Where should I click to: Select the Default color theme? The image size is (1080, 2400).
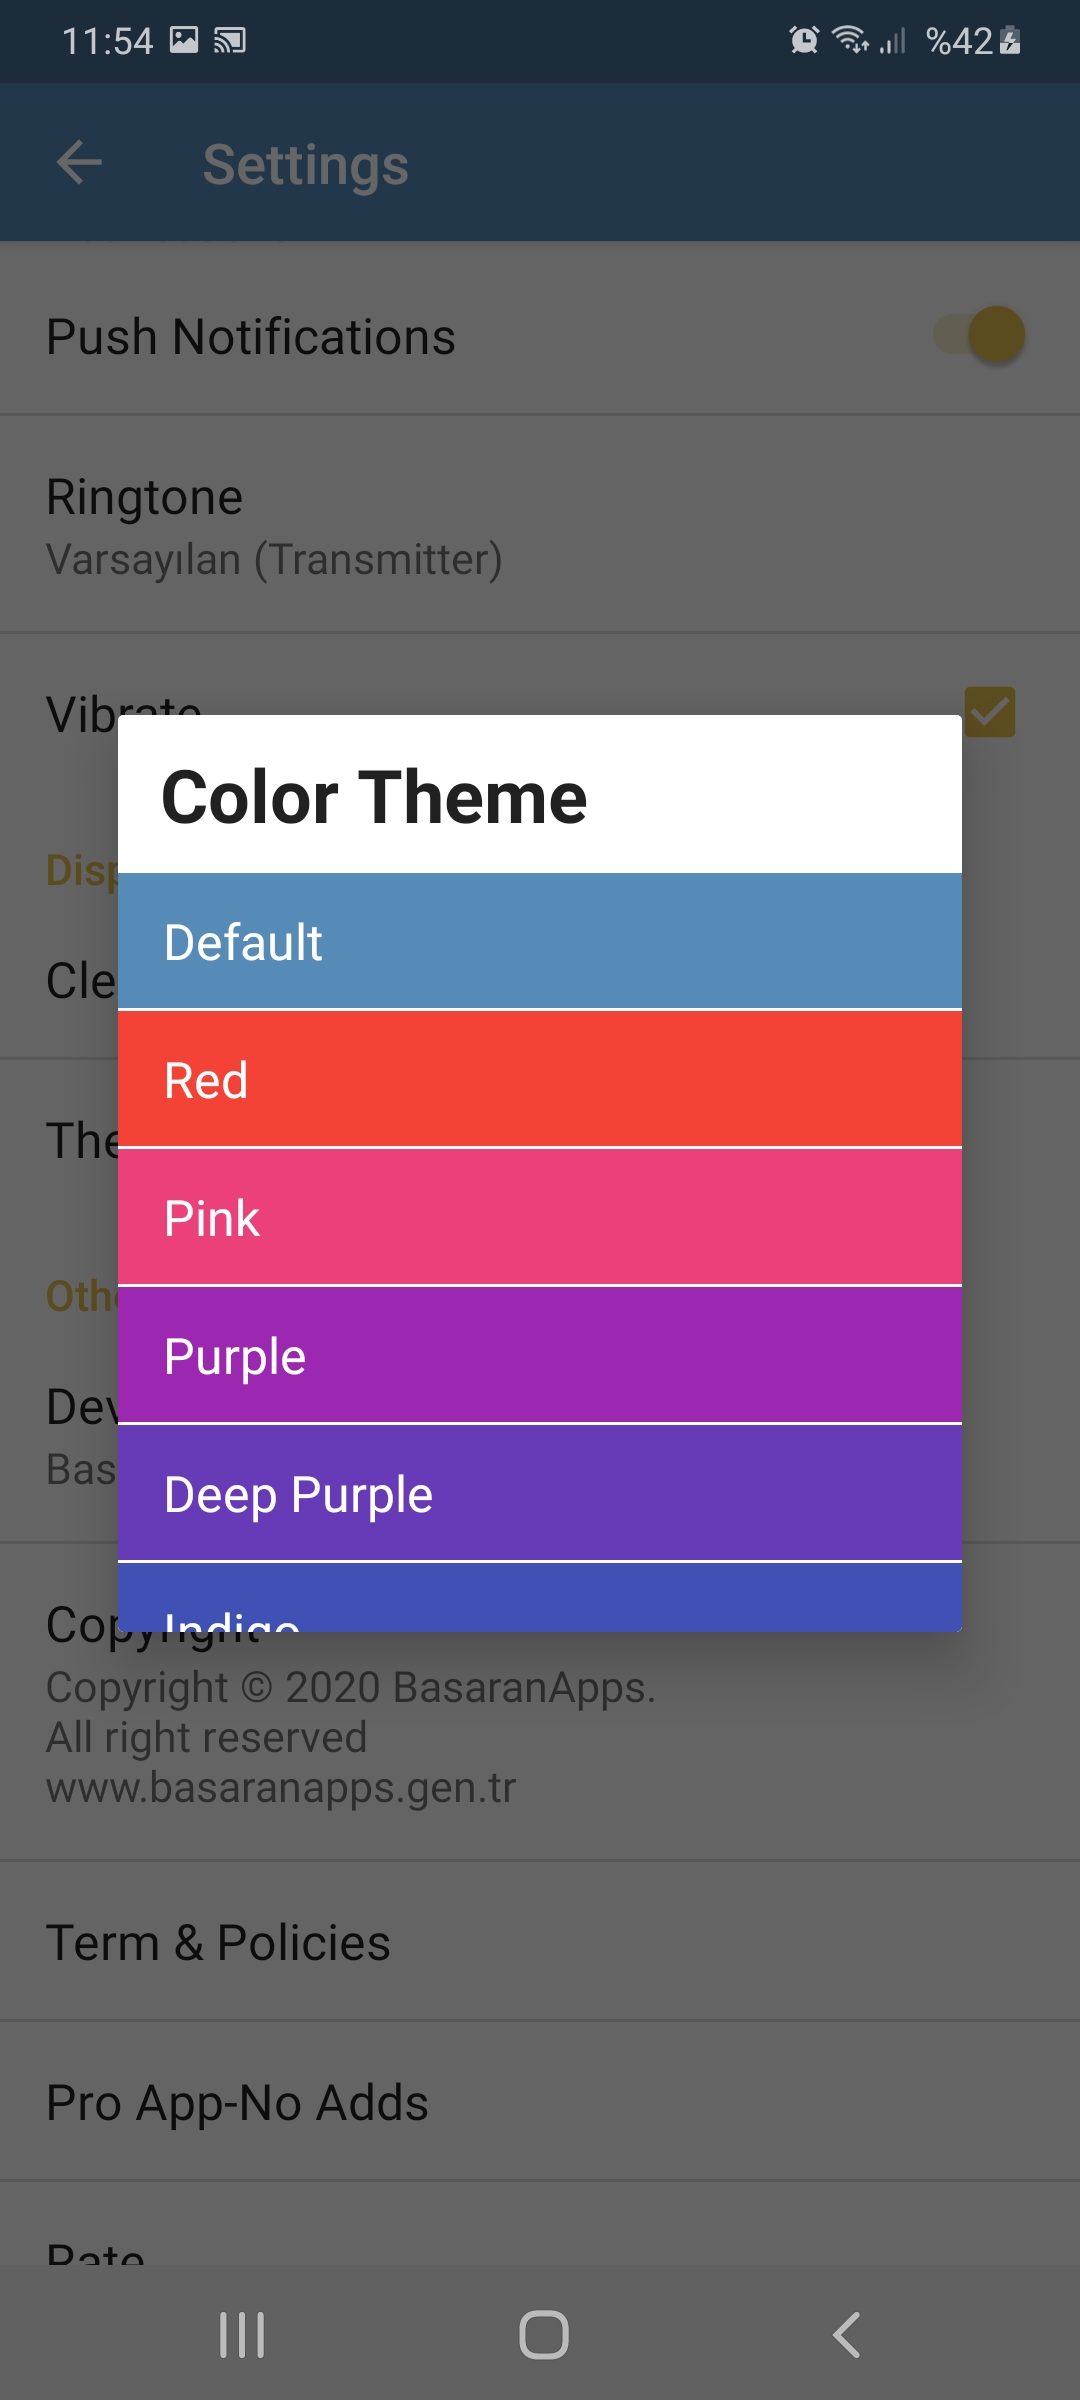pos(540,941)
